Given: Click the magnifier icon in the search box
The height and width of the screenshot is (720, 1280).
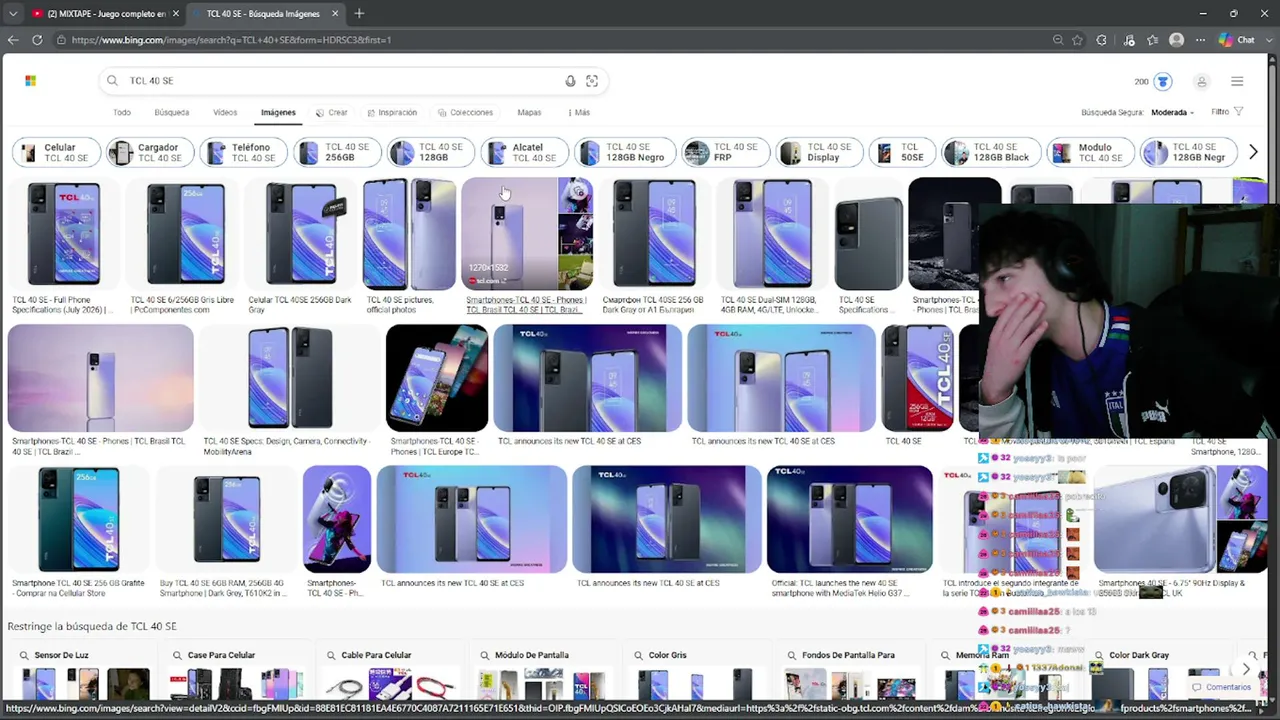Looking at the screenshot, I should tap(112, 81).
